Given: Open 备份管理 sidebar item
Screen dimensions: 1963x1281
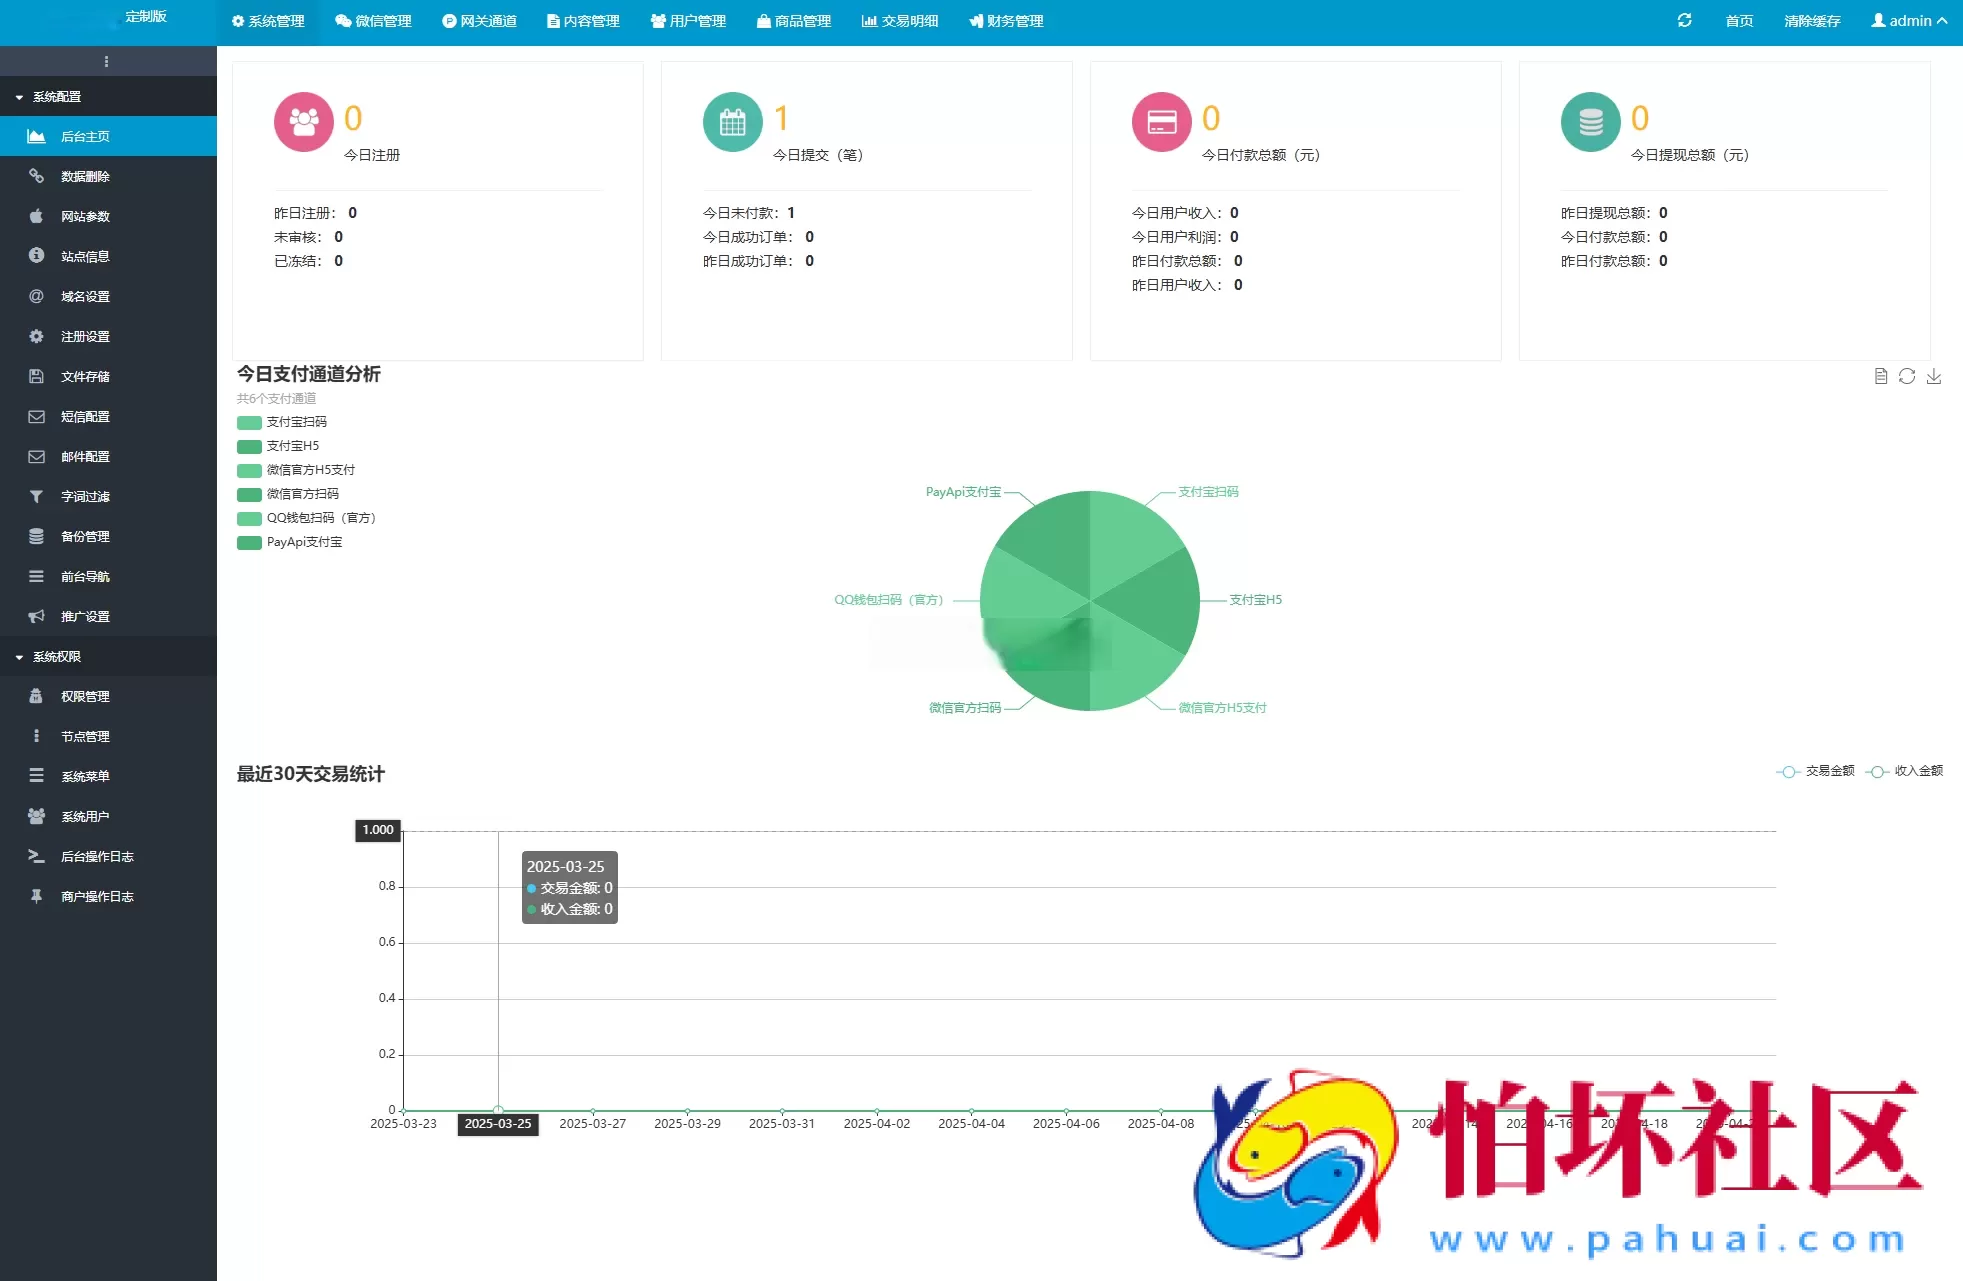Looking at the screenshot, I should click(x=85, y=536).
